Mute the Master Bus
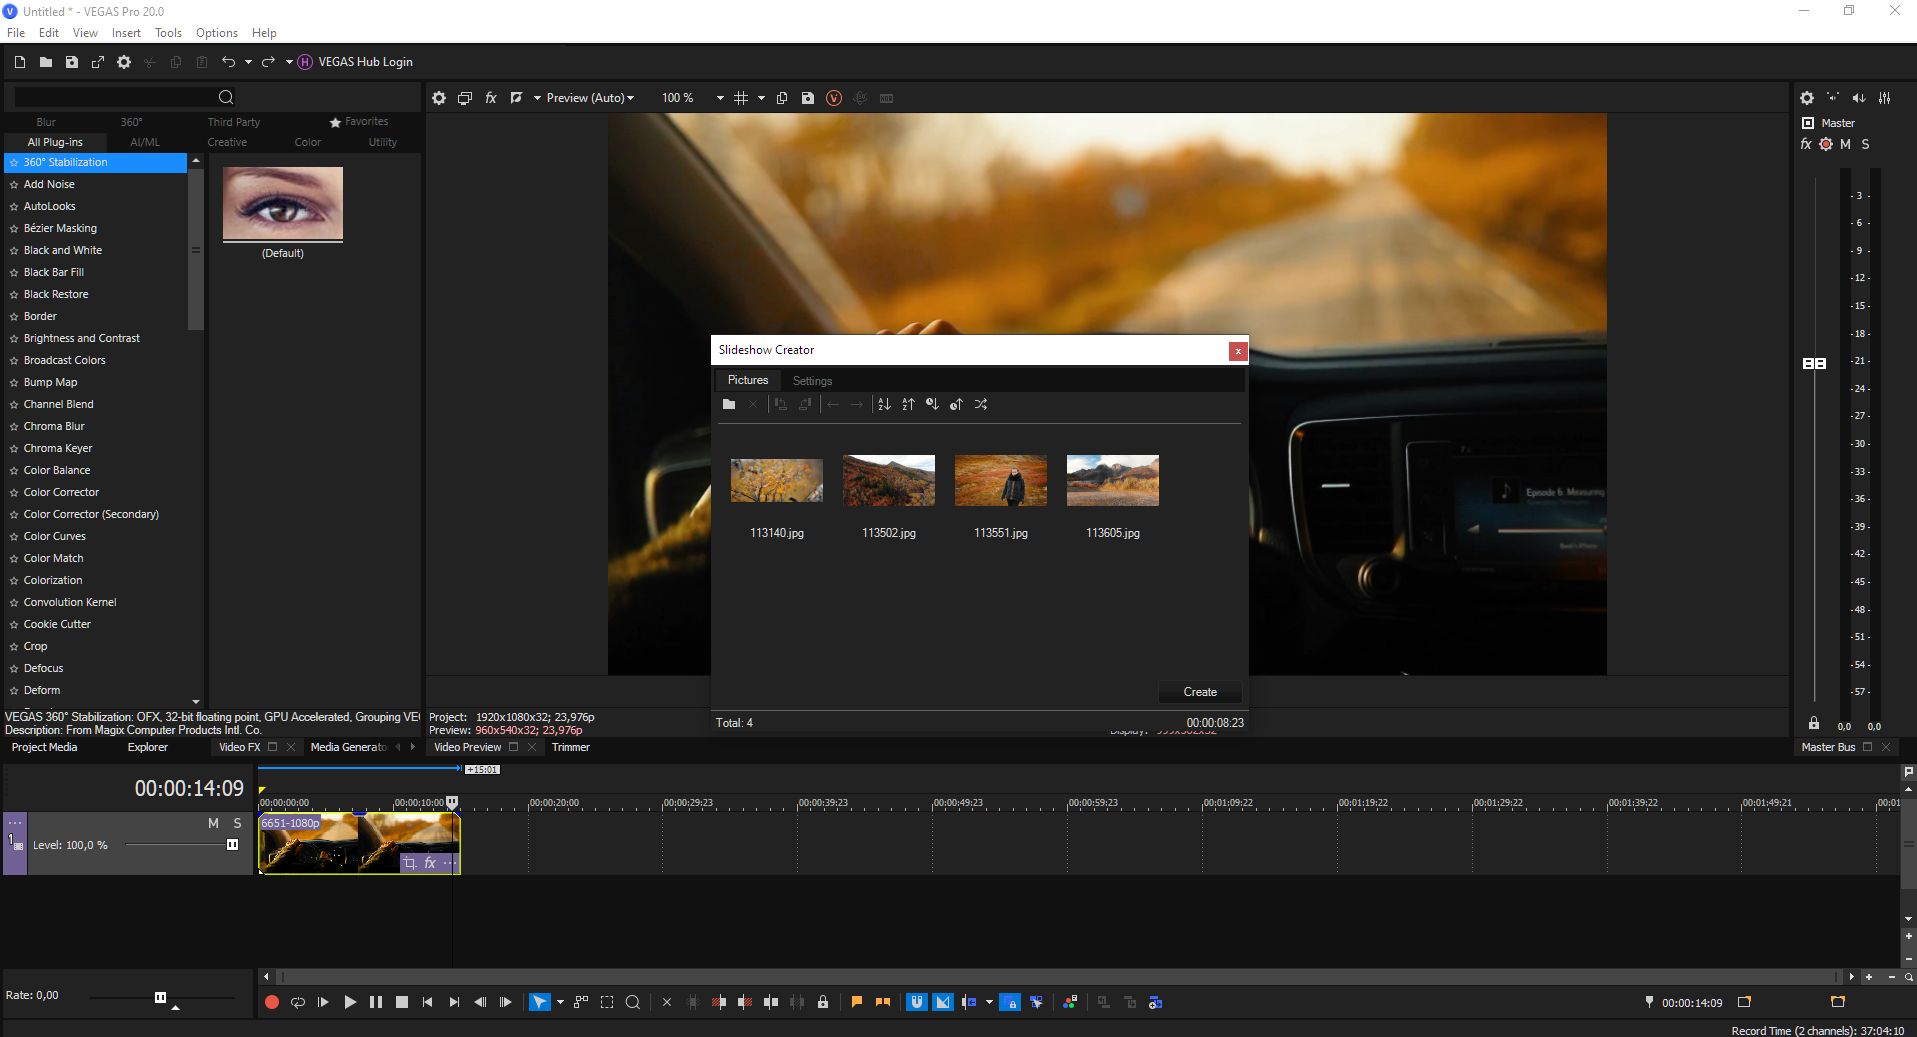 pyautogui.click(x=1845, y=144)
